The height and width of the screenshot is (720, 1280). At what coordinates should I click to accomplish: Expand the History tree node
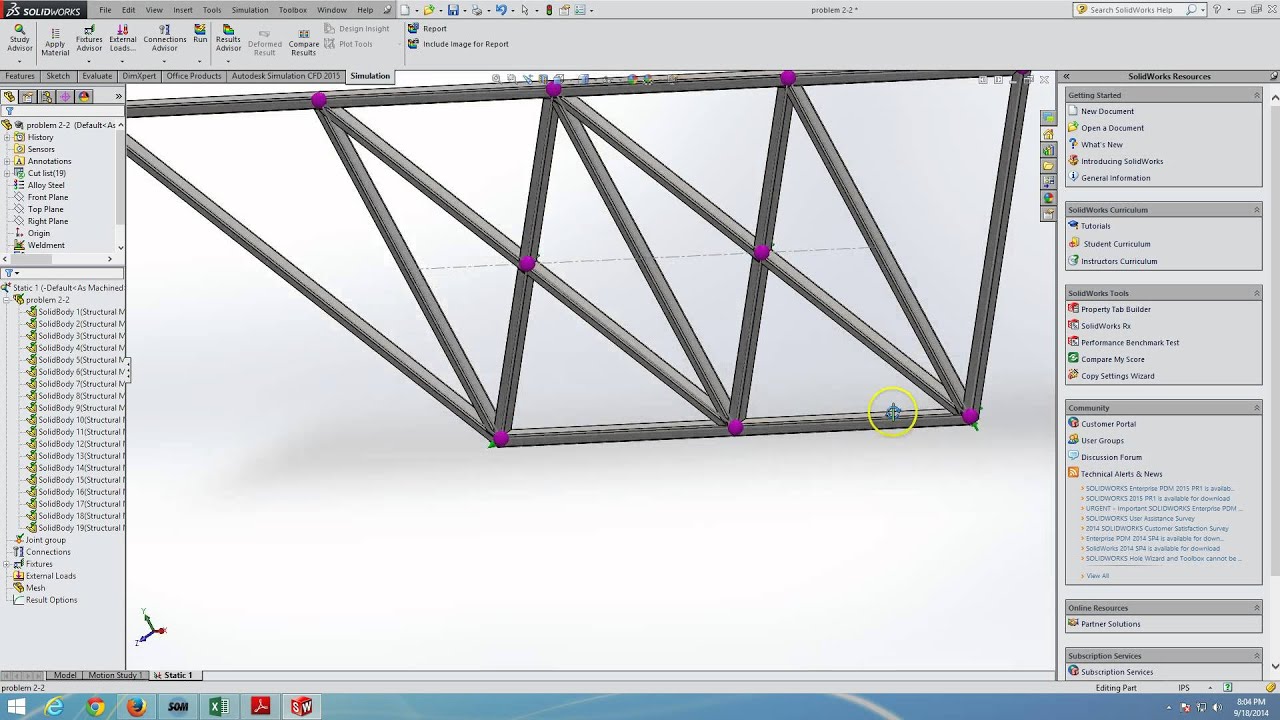coord(7,137)
